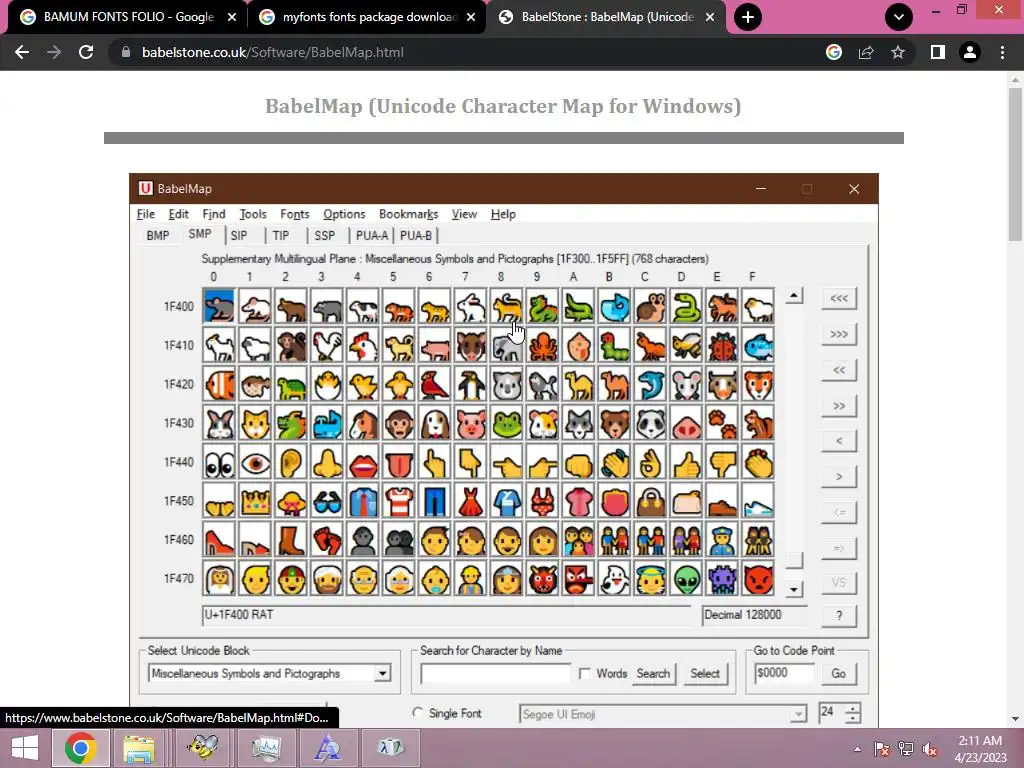Switch to the BMP plane tab
This screenshot has height=768, width=1024.
coord(158,236)
